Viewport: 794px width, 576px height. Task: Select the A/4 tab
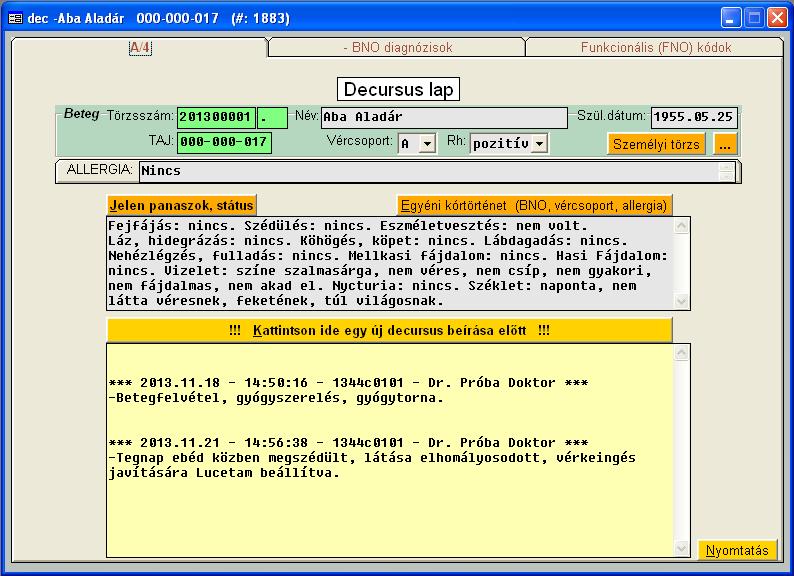point(139,47)
